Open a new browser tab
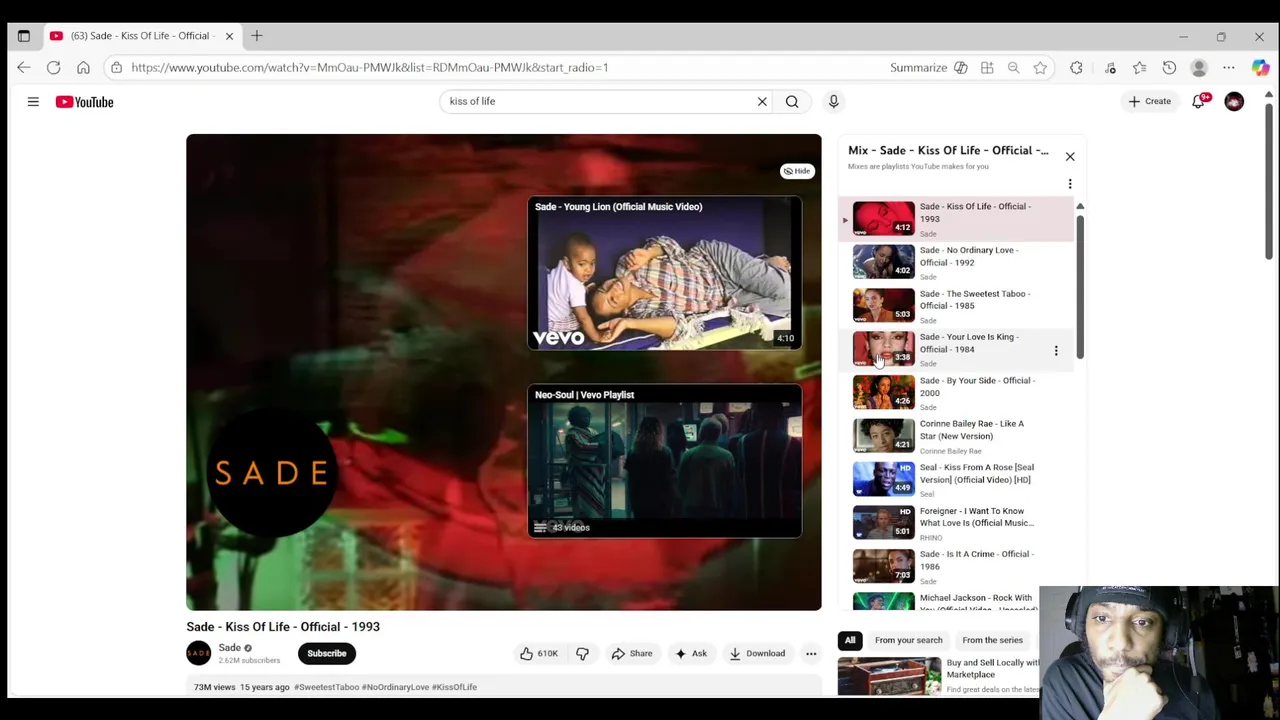Image resolution: width=1280 pixels, height=720 pixels. coord(257,36)
